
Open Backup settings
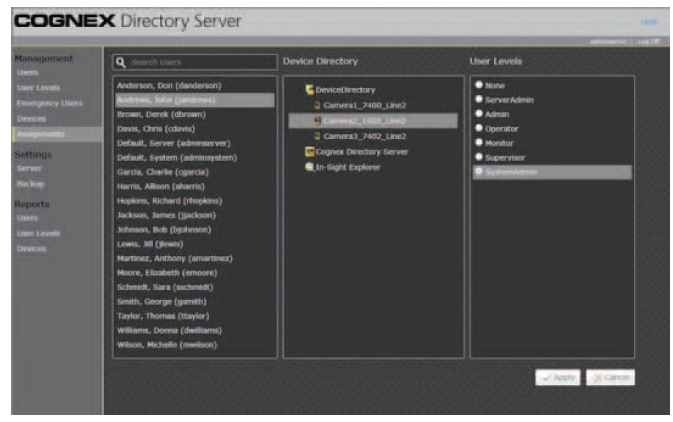pyautogui.click(x=30, y=184)
